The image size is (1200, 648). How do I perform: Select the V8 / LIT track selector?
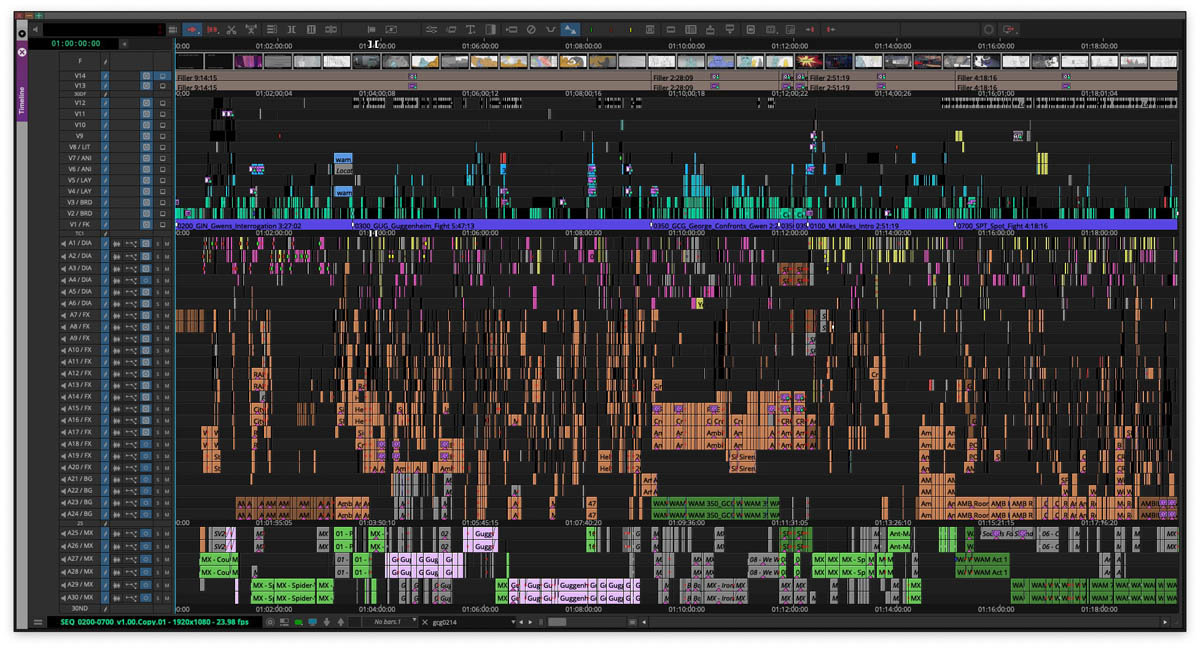pyautogui.click(x=79, y=147)
